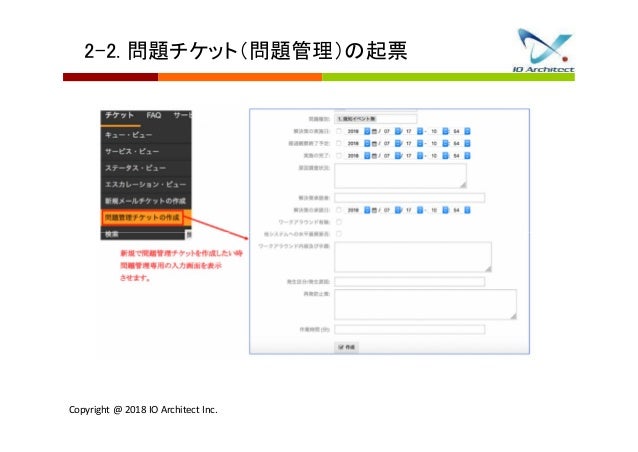This screenshot has height=452, width=638.
Task: Tick the 他システムへの水平展開要否 checkbox
Action: coord(339,234)
